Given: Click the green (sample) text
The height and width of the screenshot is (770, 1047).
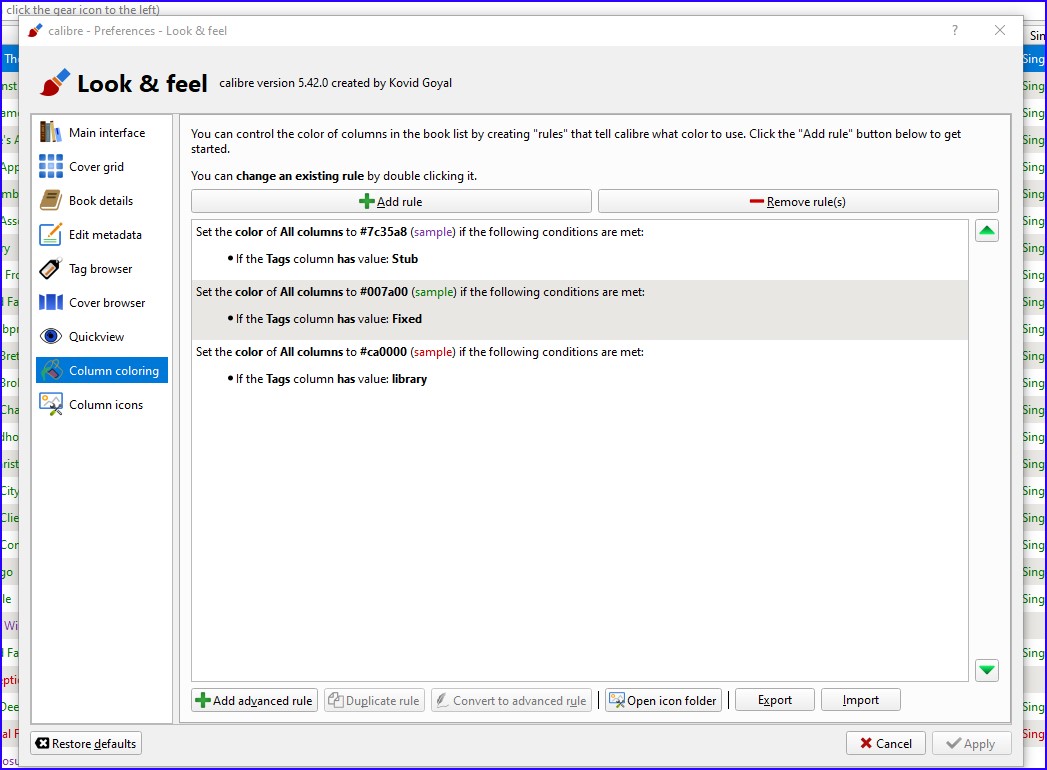Looking at the screenshot, I should pyautogui.click(x=434, y=292).
